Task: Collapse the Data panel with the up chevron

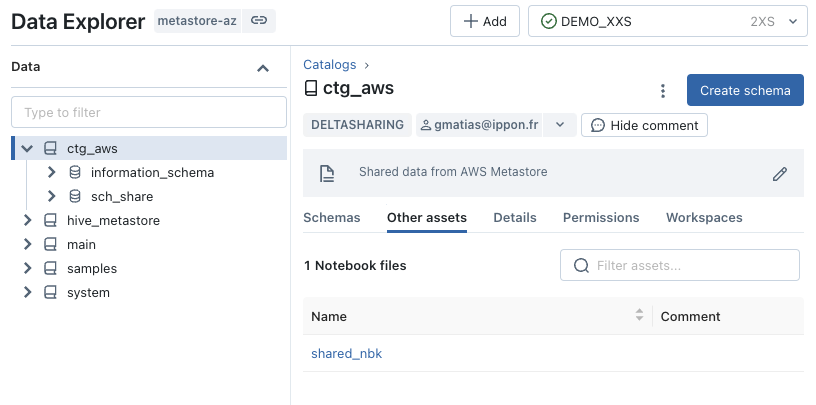Action: (x=263, y=68)
